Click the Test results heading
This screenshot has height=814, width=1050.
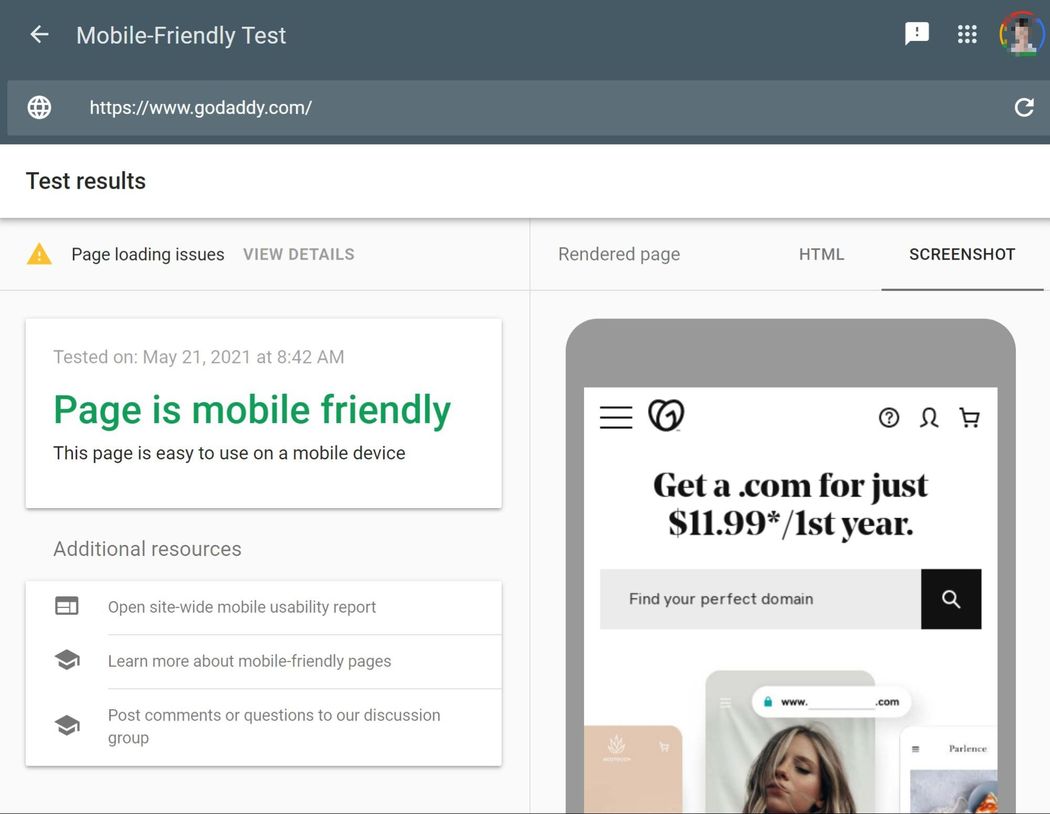tap(86, 181)
